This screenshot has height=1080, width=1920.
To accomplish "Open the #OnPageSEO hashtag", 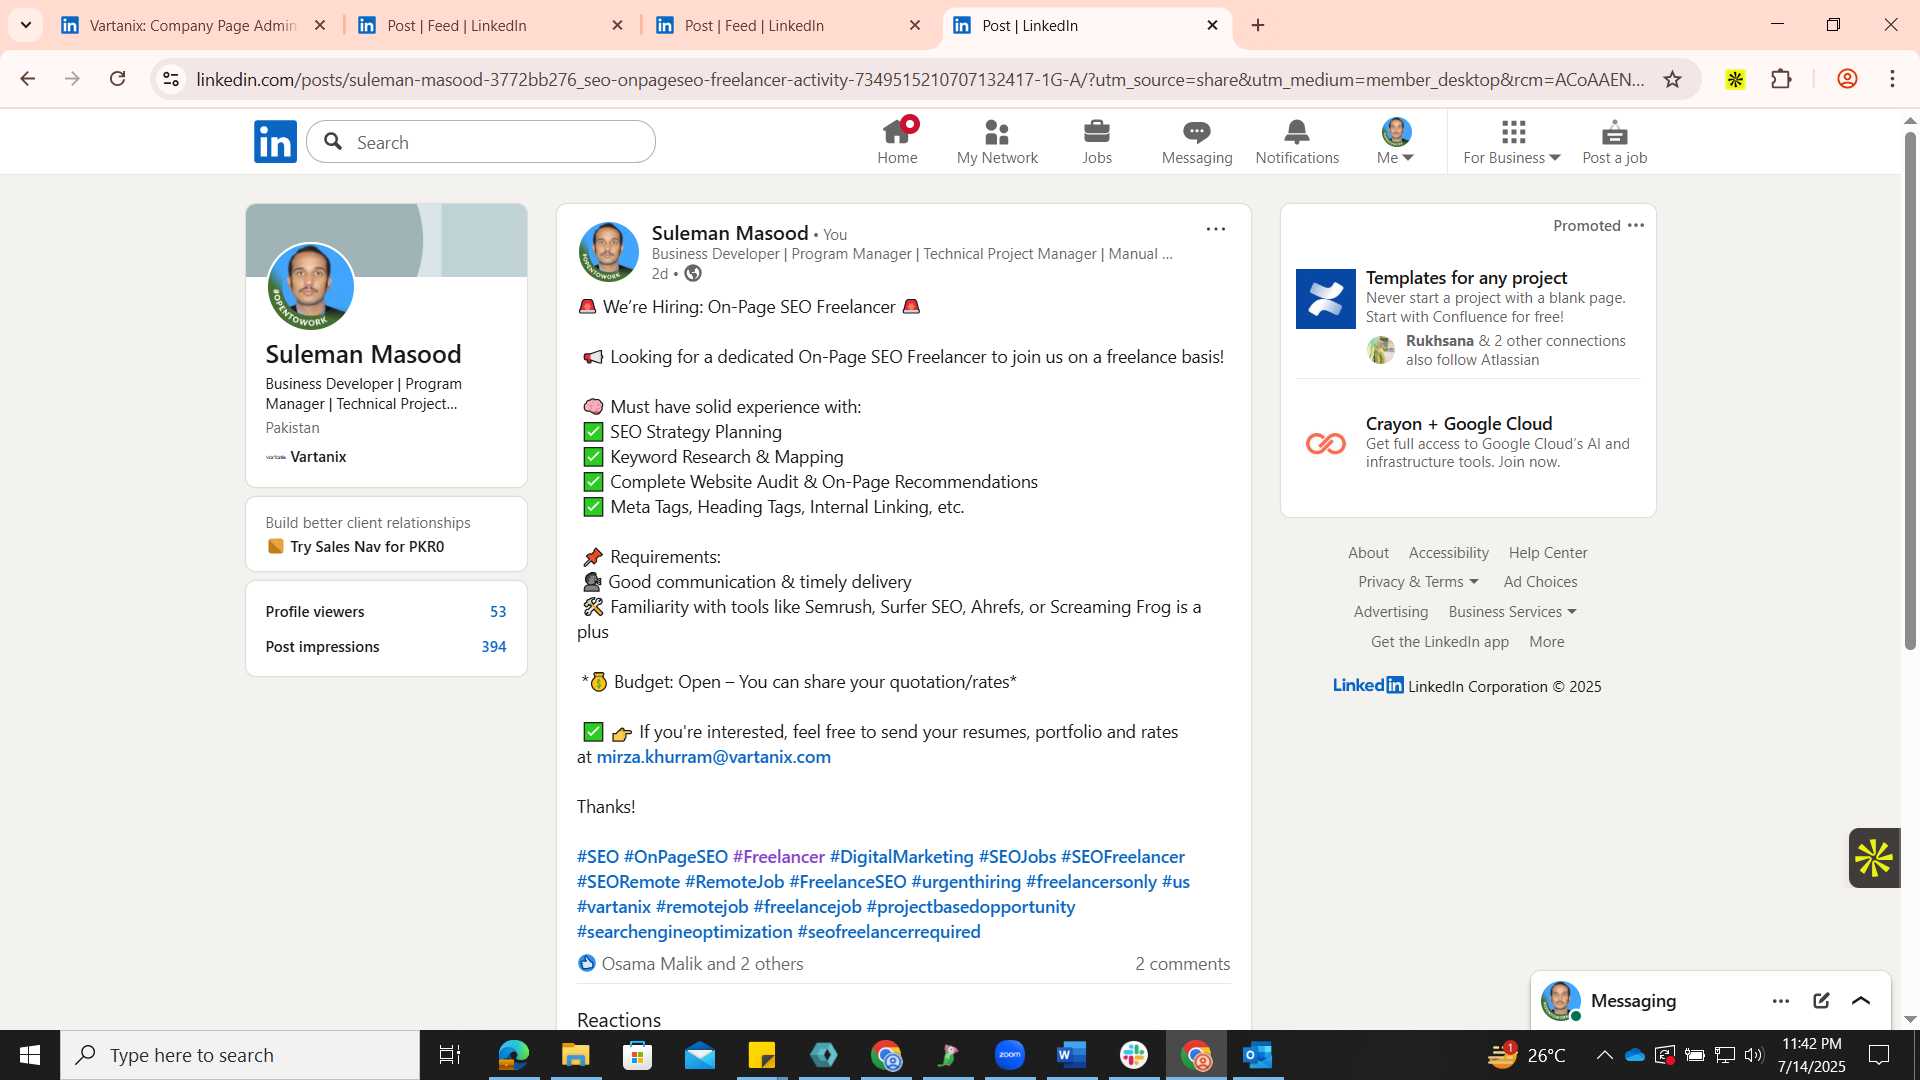I will tap(676, 857).
